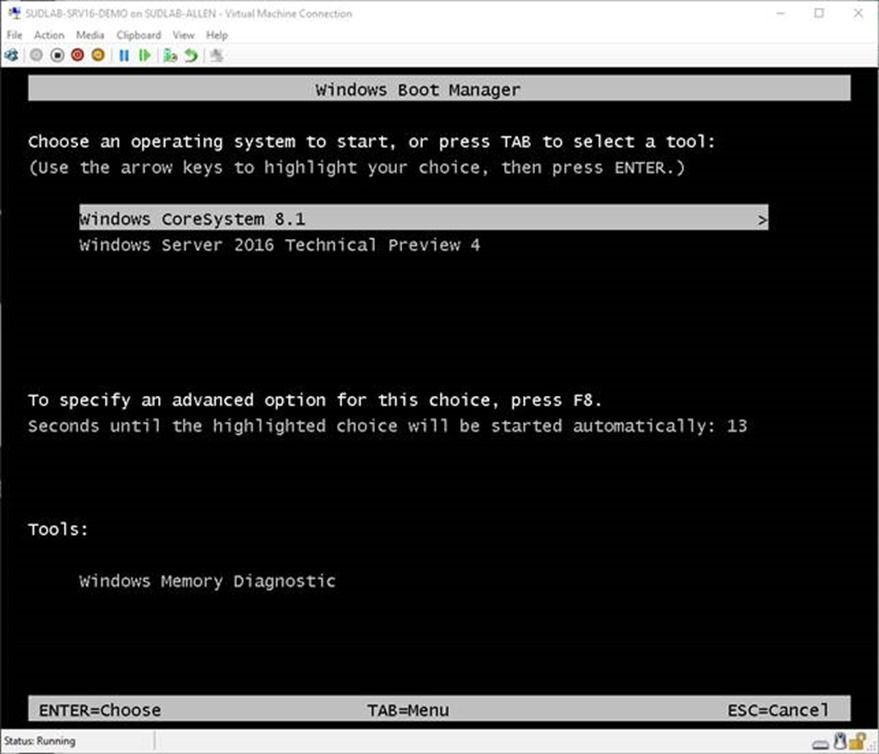
Task: Maximize the Virtual Machine Connection window
Action: pos(819,13)
